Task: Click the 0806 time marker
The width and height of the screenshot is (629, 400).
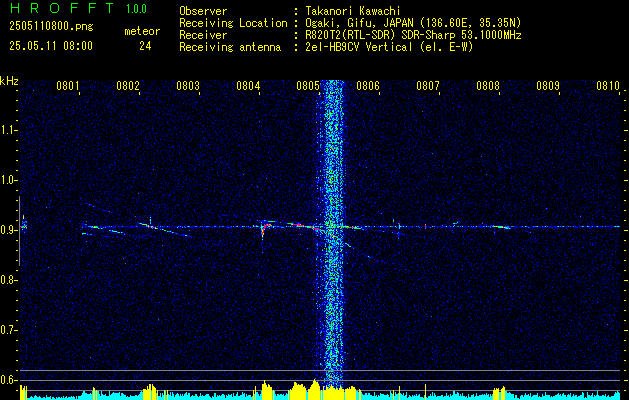Action: click(x=368, y=86)
